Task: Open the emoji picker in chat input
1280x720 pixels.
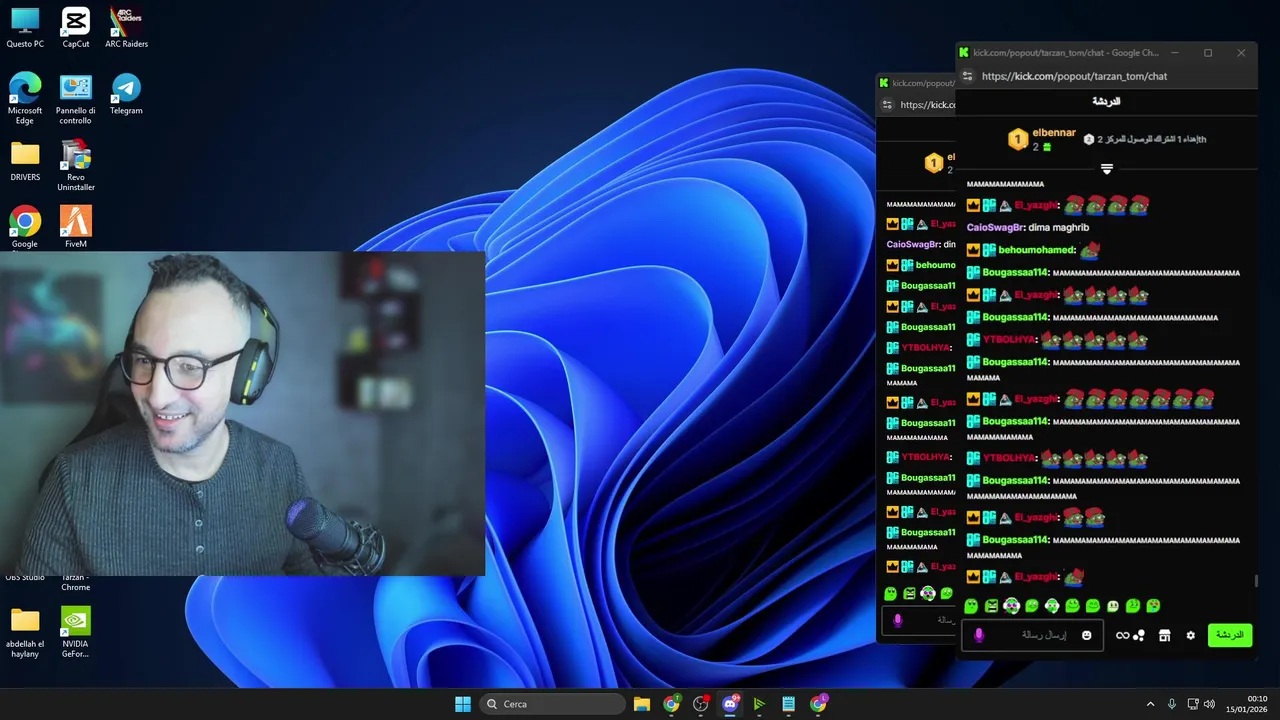Action: pyautogui.click(x=1087, y=635)
